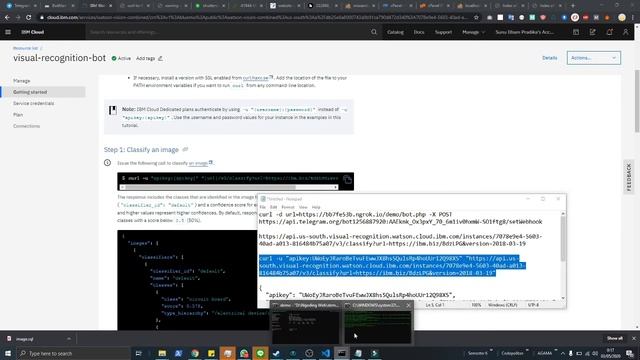Open the pencil edit icon in IBM header
This screenshot has height=360, width=640.
coord(593,32)
